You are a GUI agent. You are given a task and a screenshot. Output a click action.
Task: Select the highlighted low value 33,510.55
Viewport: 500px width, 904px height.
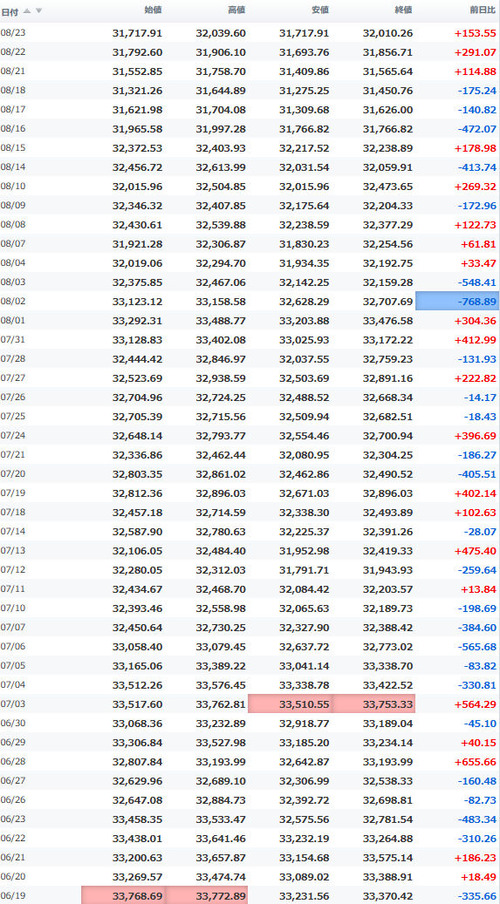point(290,704)
